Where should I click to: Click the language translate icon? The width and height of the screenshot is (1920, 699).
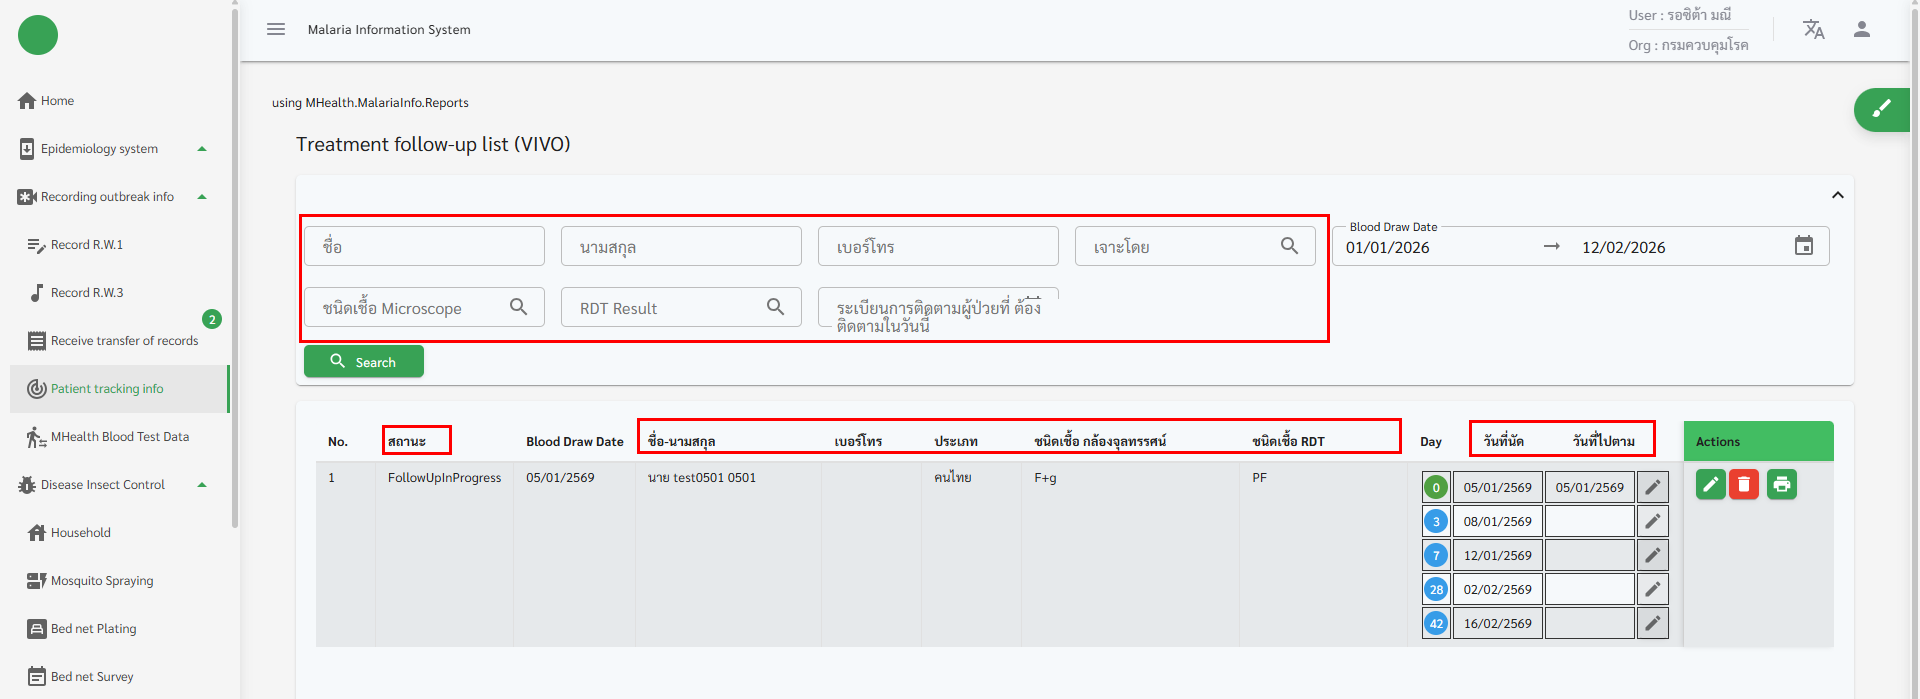click(x=1813, y=29)
